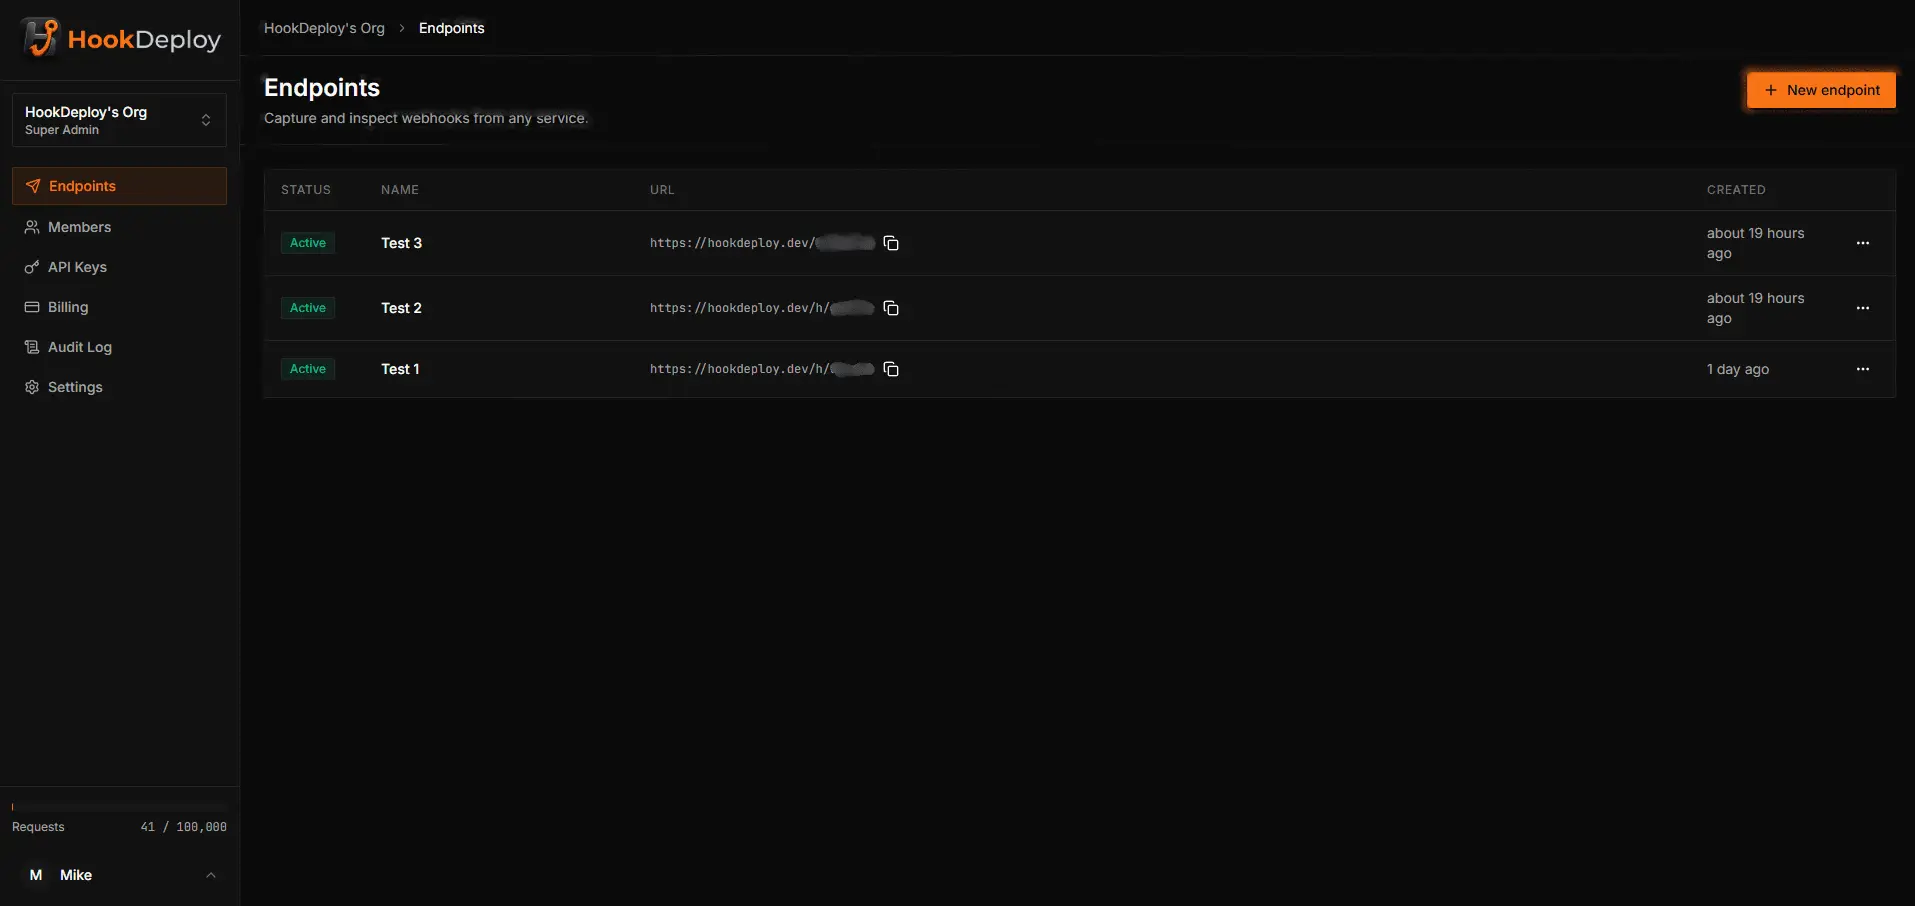This screenshot has height=906, width=1915.
Task: Click the Requests label in sidebar
Action: point(38,827)
